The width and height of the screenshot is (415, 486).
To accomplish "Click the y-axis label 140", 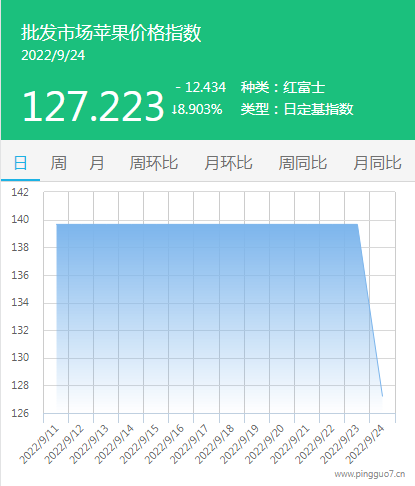I will tap(20, 219).
